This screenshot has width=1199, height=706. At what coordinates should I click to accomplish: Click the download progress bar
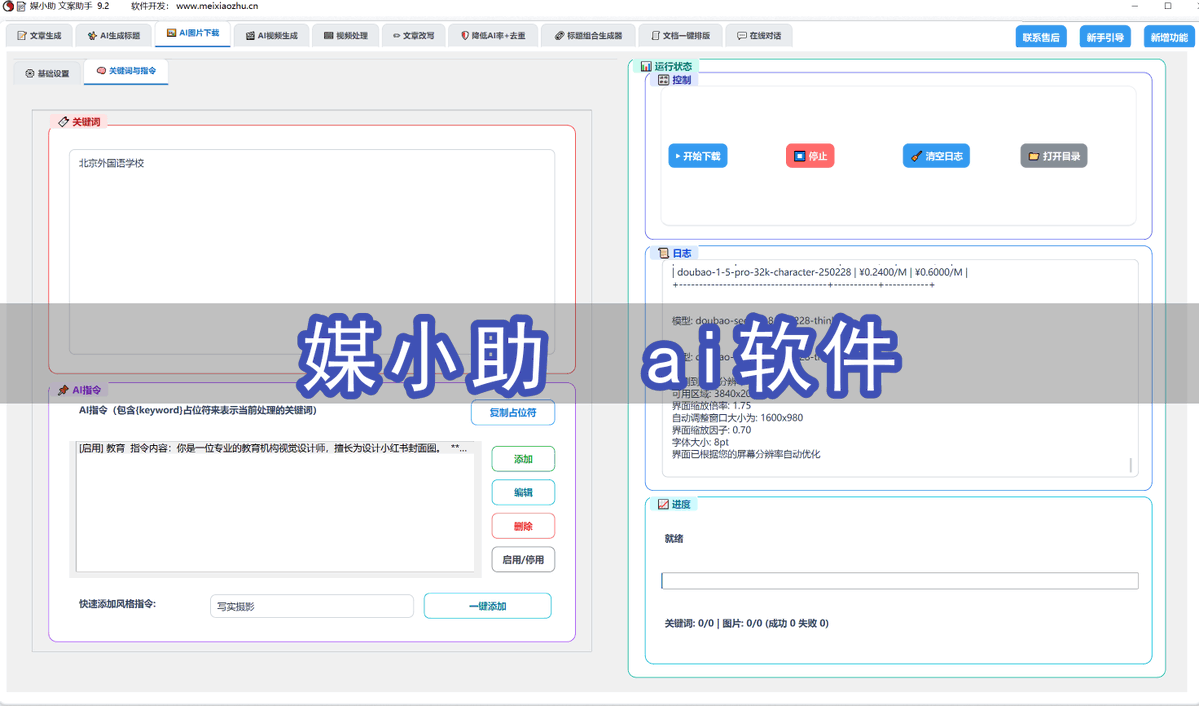899,581
